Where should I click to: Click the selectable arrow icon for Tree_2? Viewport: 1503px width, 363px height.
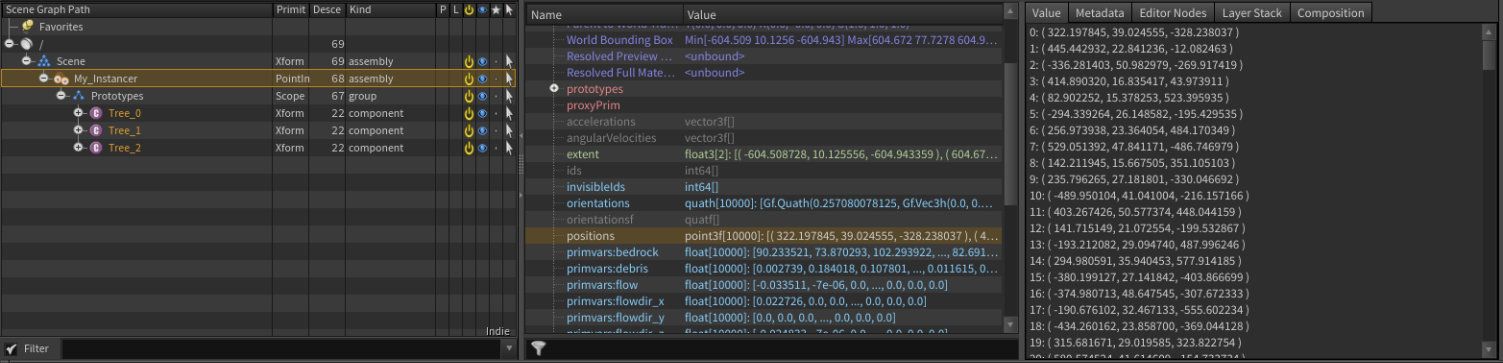509,148
